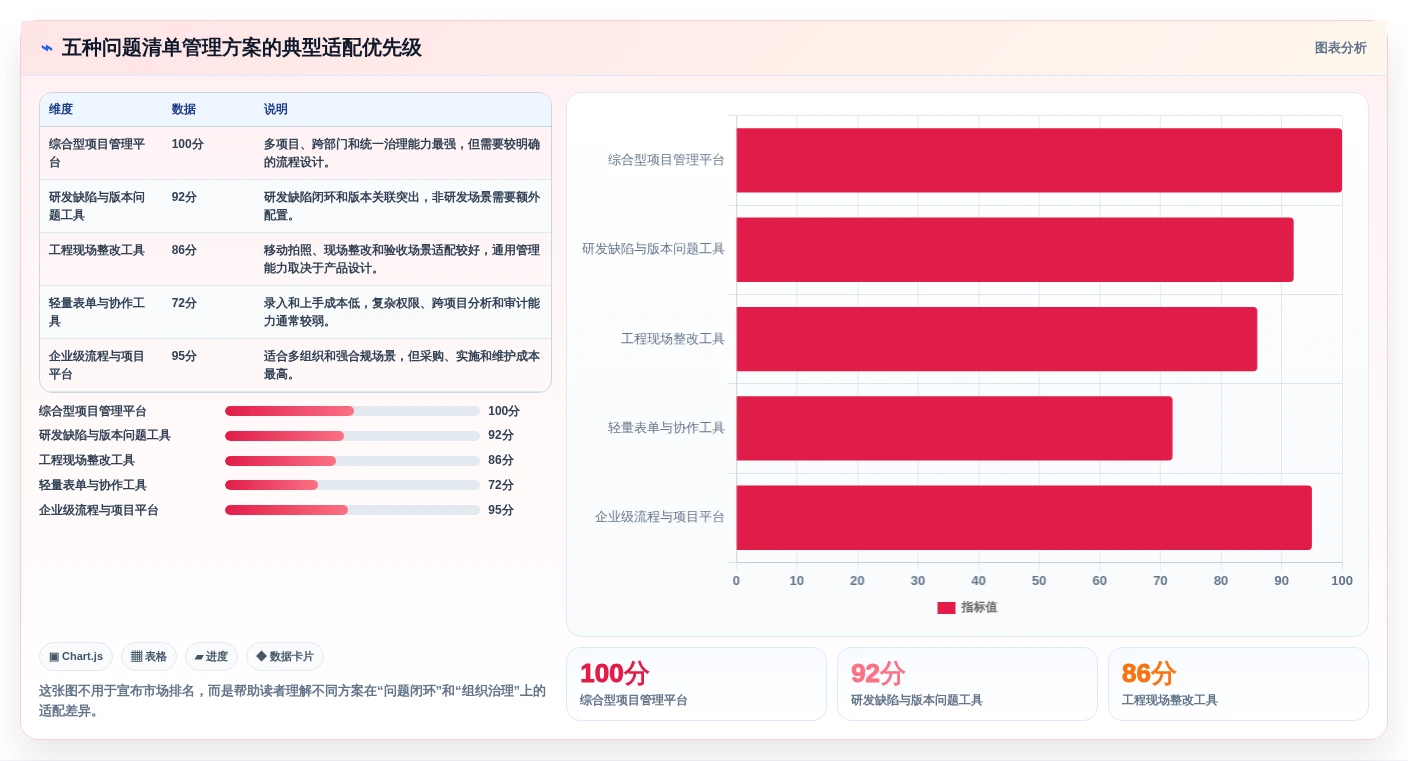
Task: Toggle the 指标值 legend swatch in chart
Action: pyautogui.click(x=946, y=608)
